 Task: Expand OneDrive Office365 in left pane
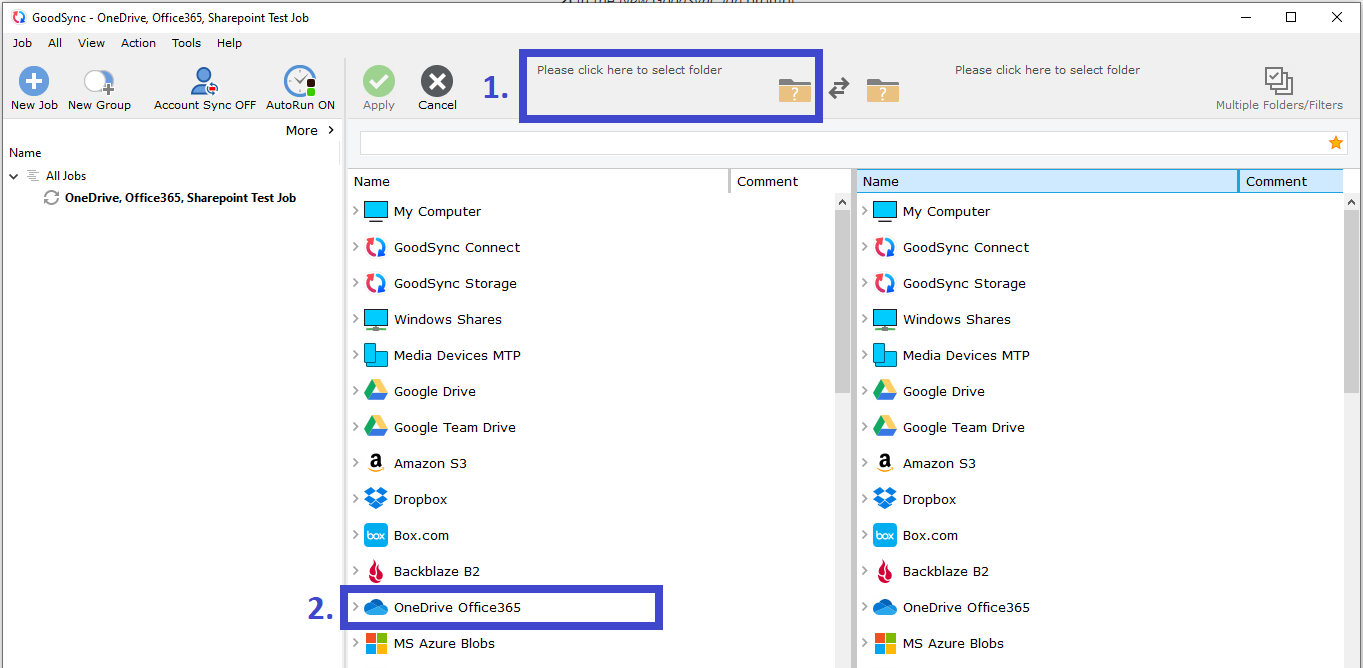[355, 607]
